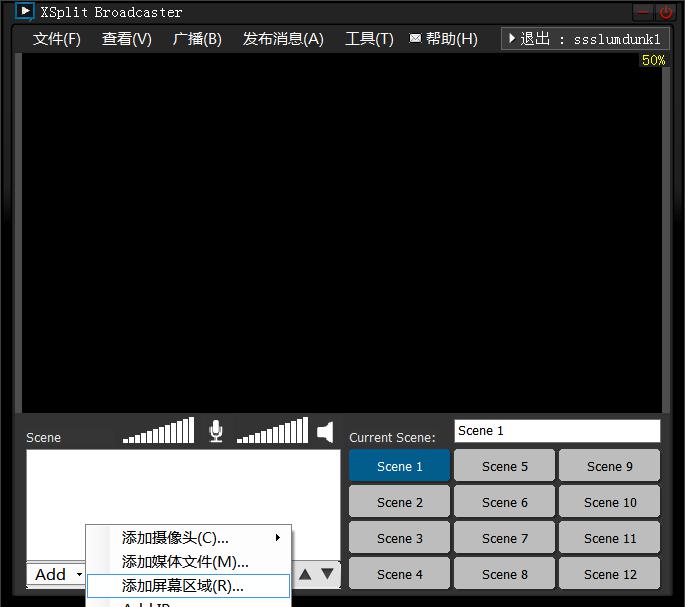The height and width of the screenshot is (607, 685).
Task: Open the 工具(T) menu
Action: [x=369, y=39]
